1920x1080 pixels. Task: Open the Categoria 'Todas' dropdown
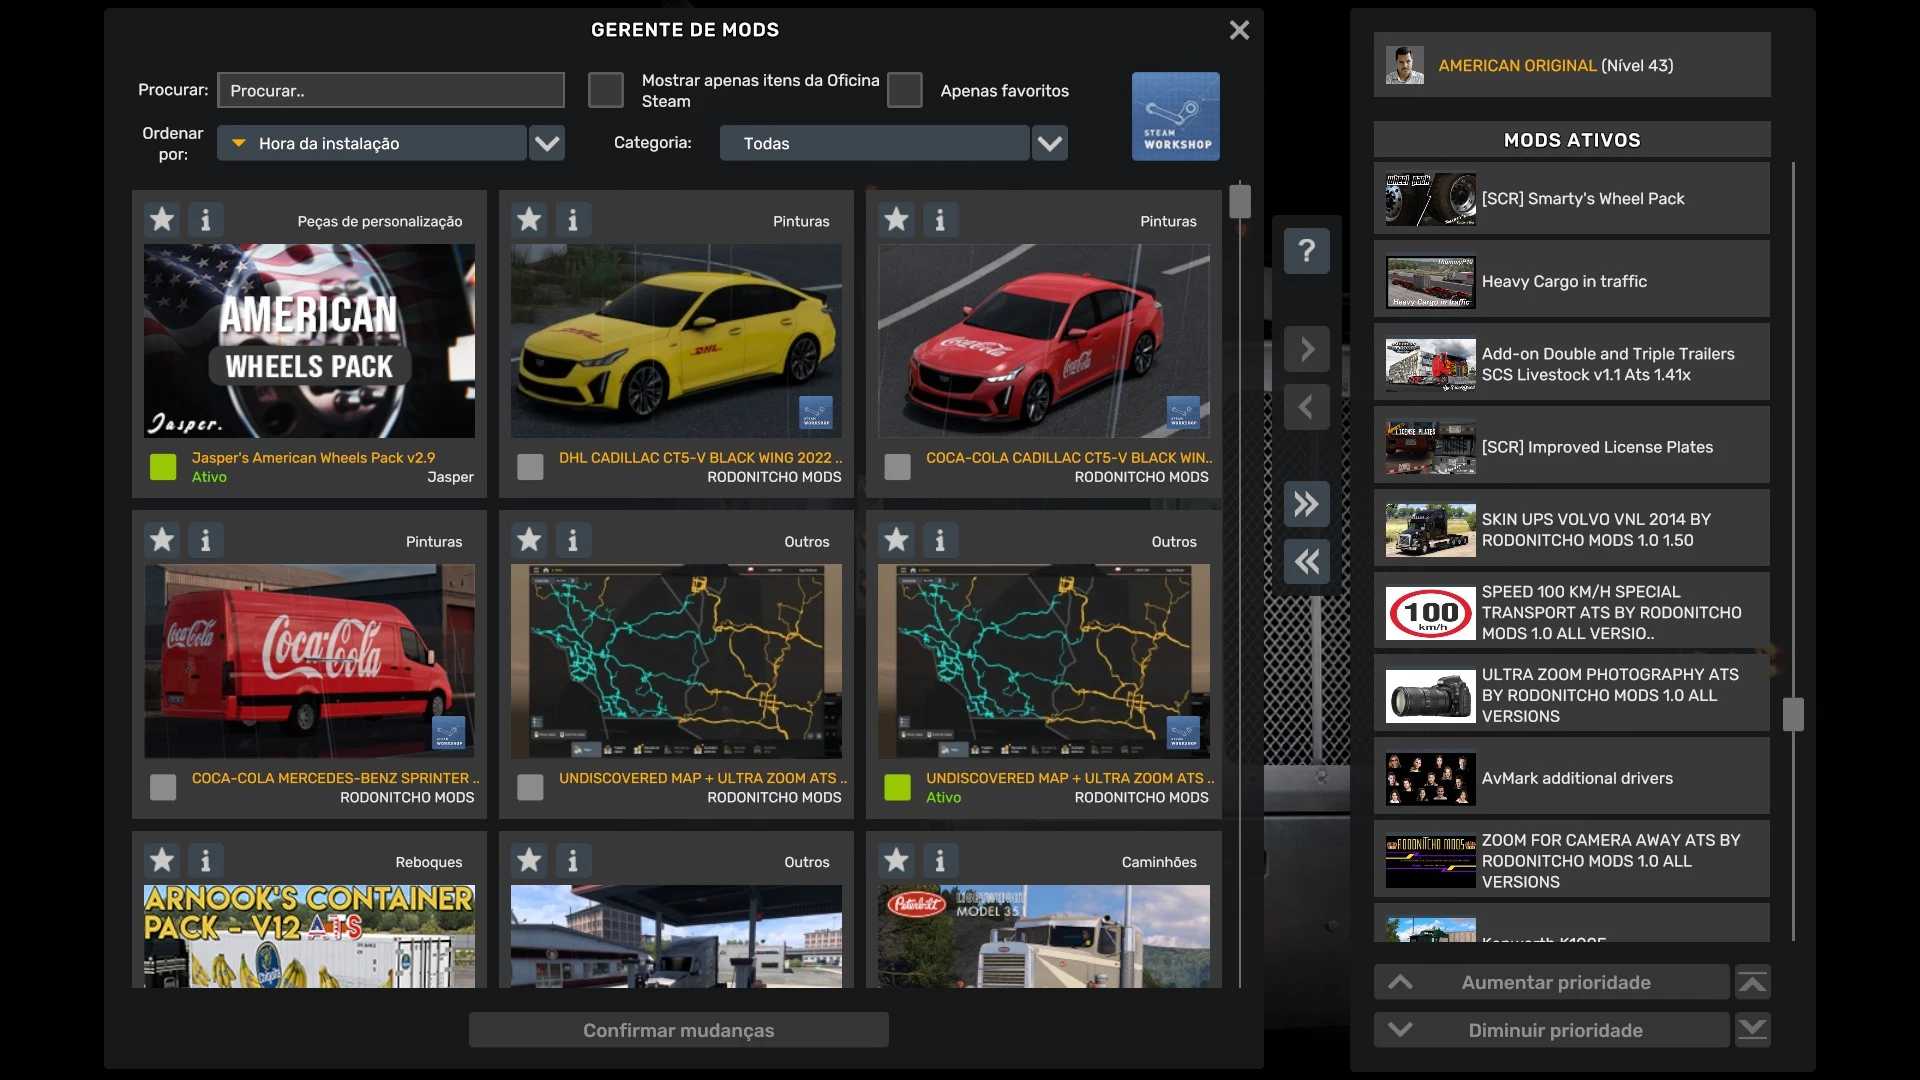coord(1049,143)
